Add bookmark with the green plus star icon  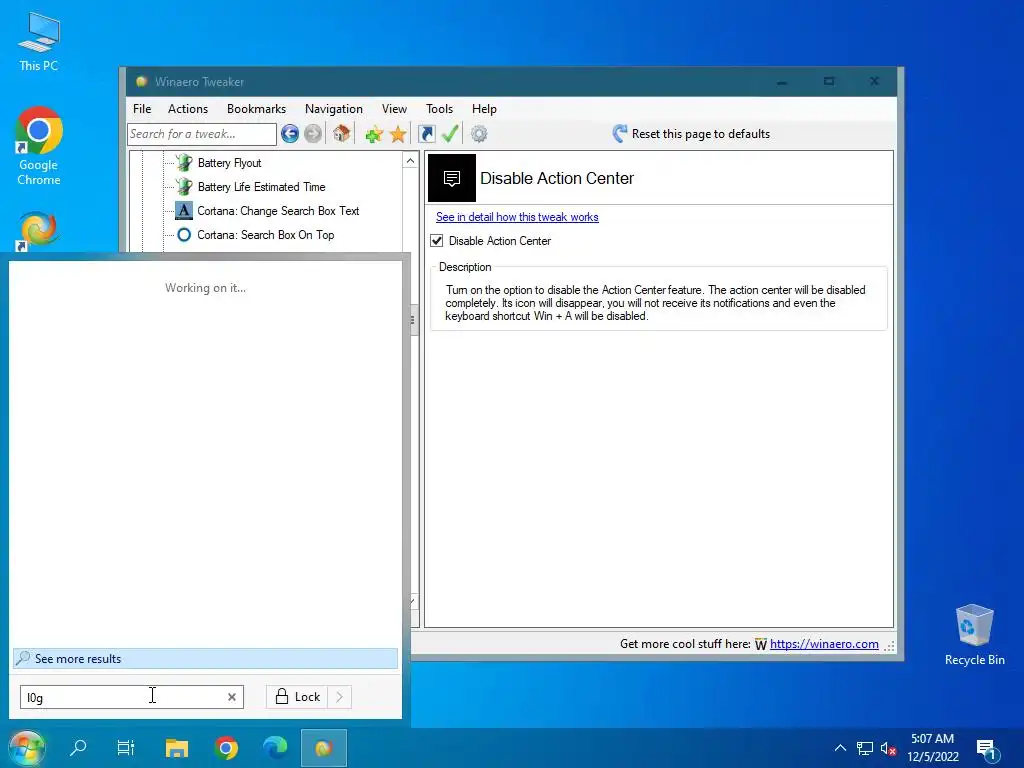374,135
